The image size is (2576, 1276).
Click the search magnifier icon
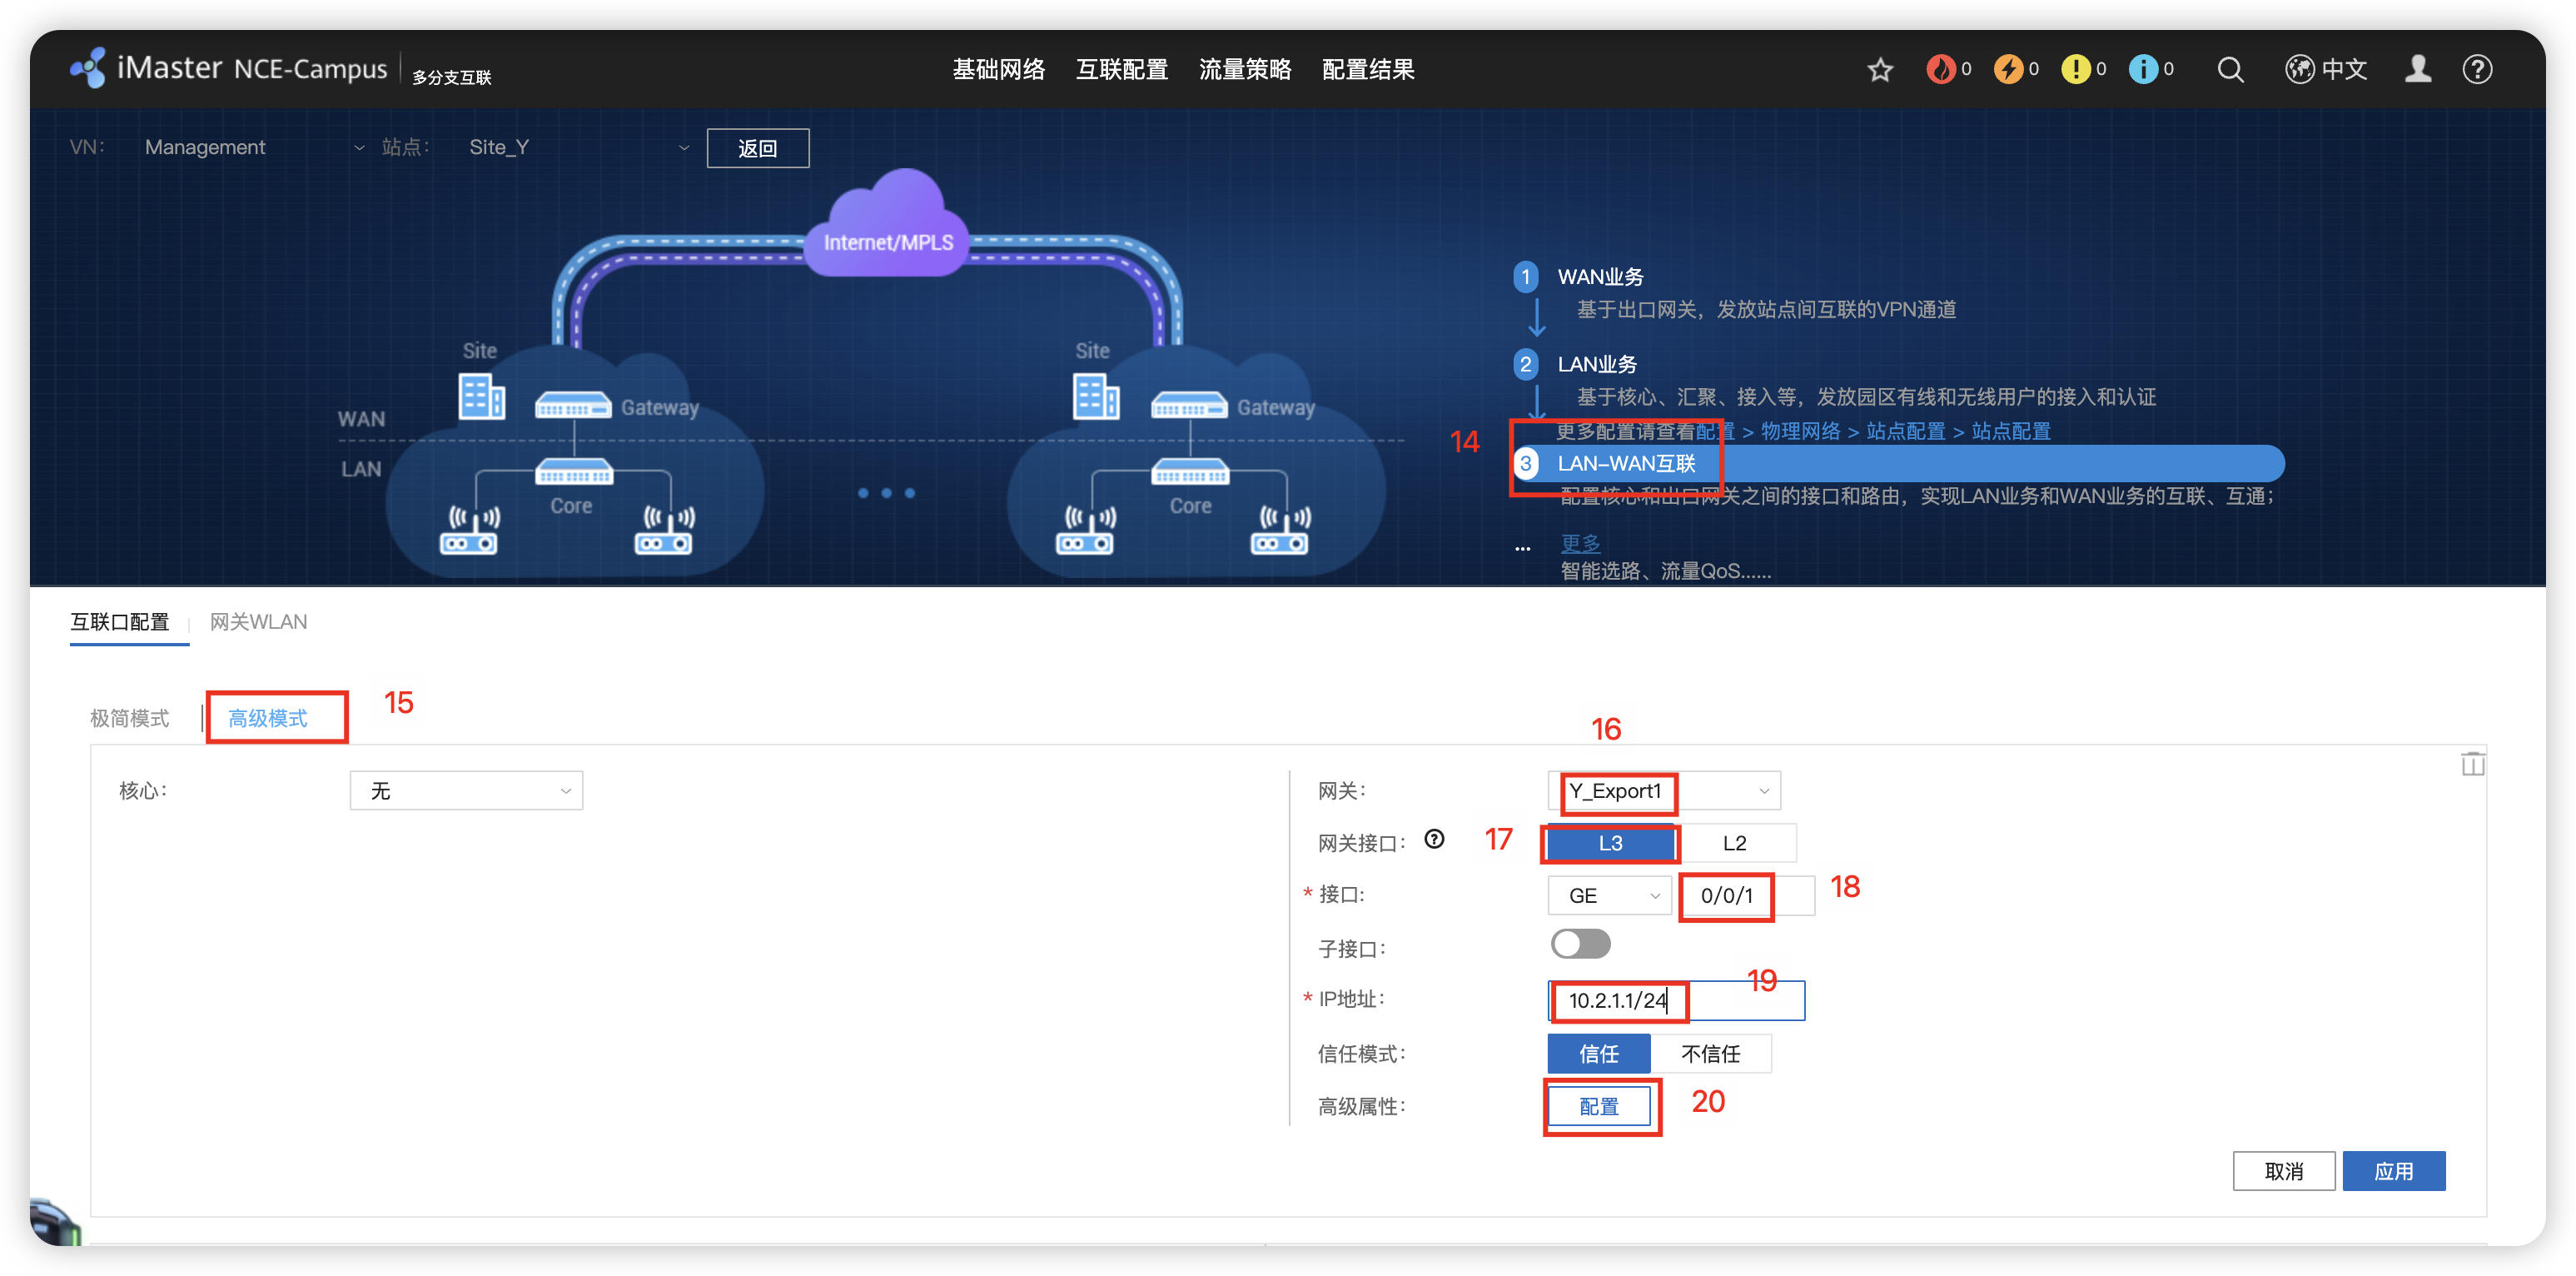(x=2230, y=70)
